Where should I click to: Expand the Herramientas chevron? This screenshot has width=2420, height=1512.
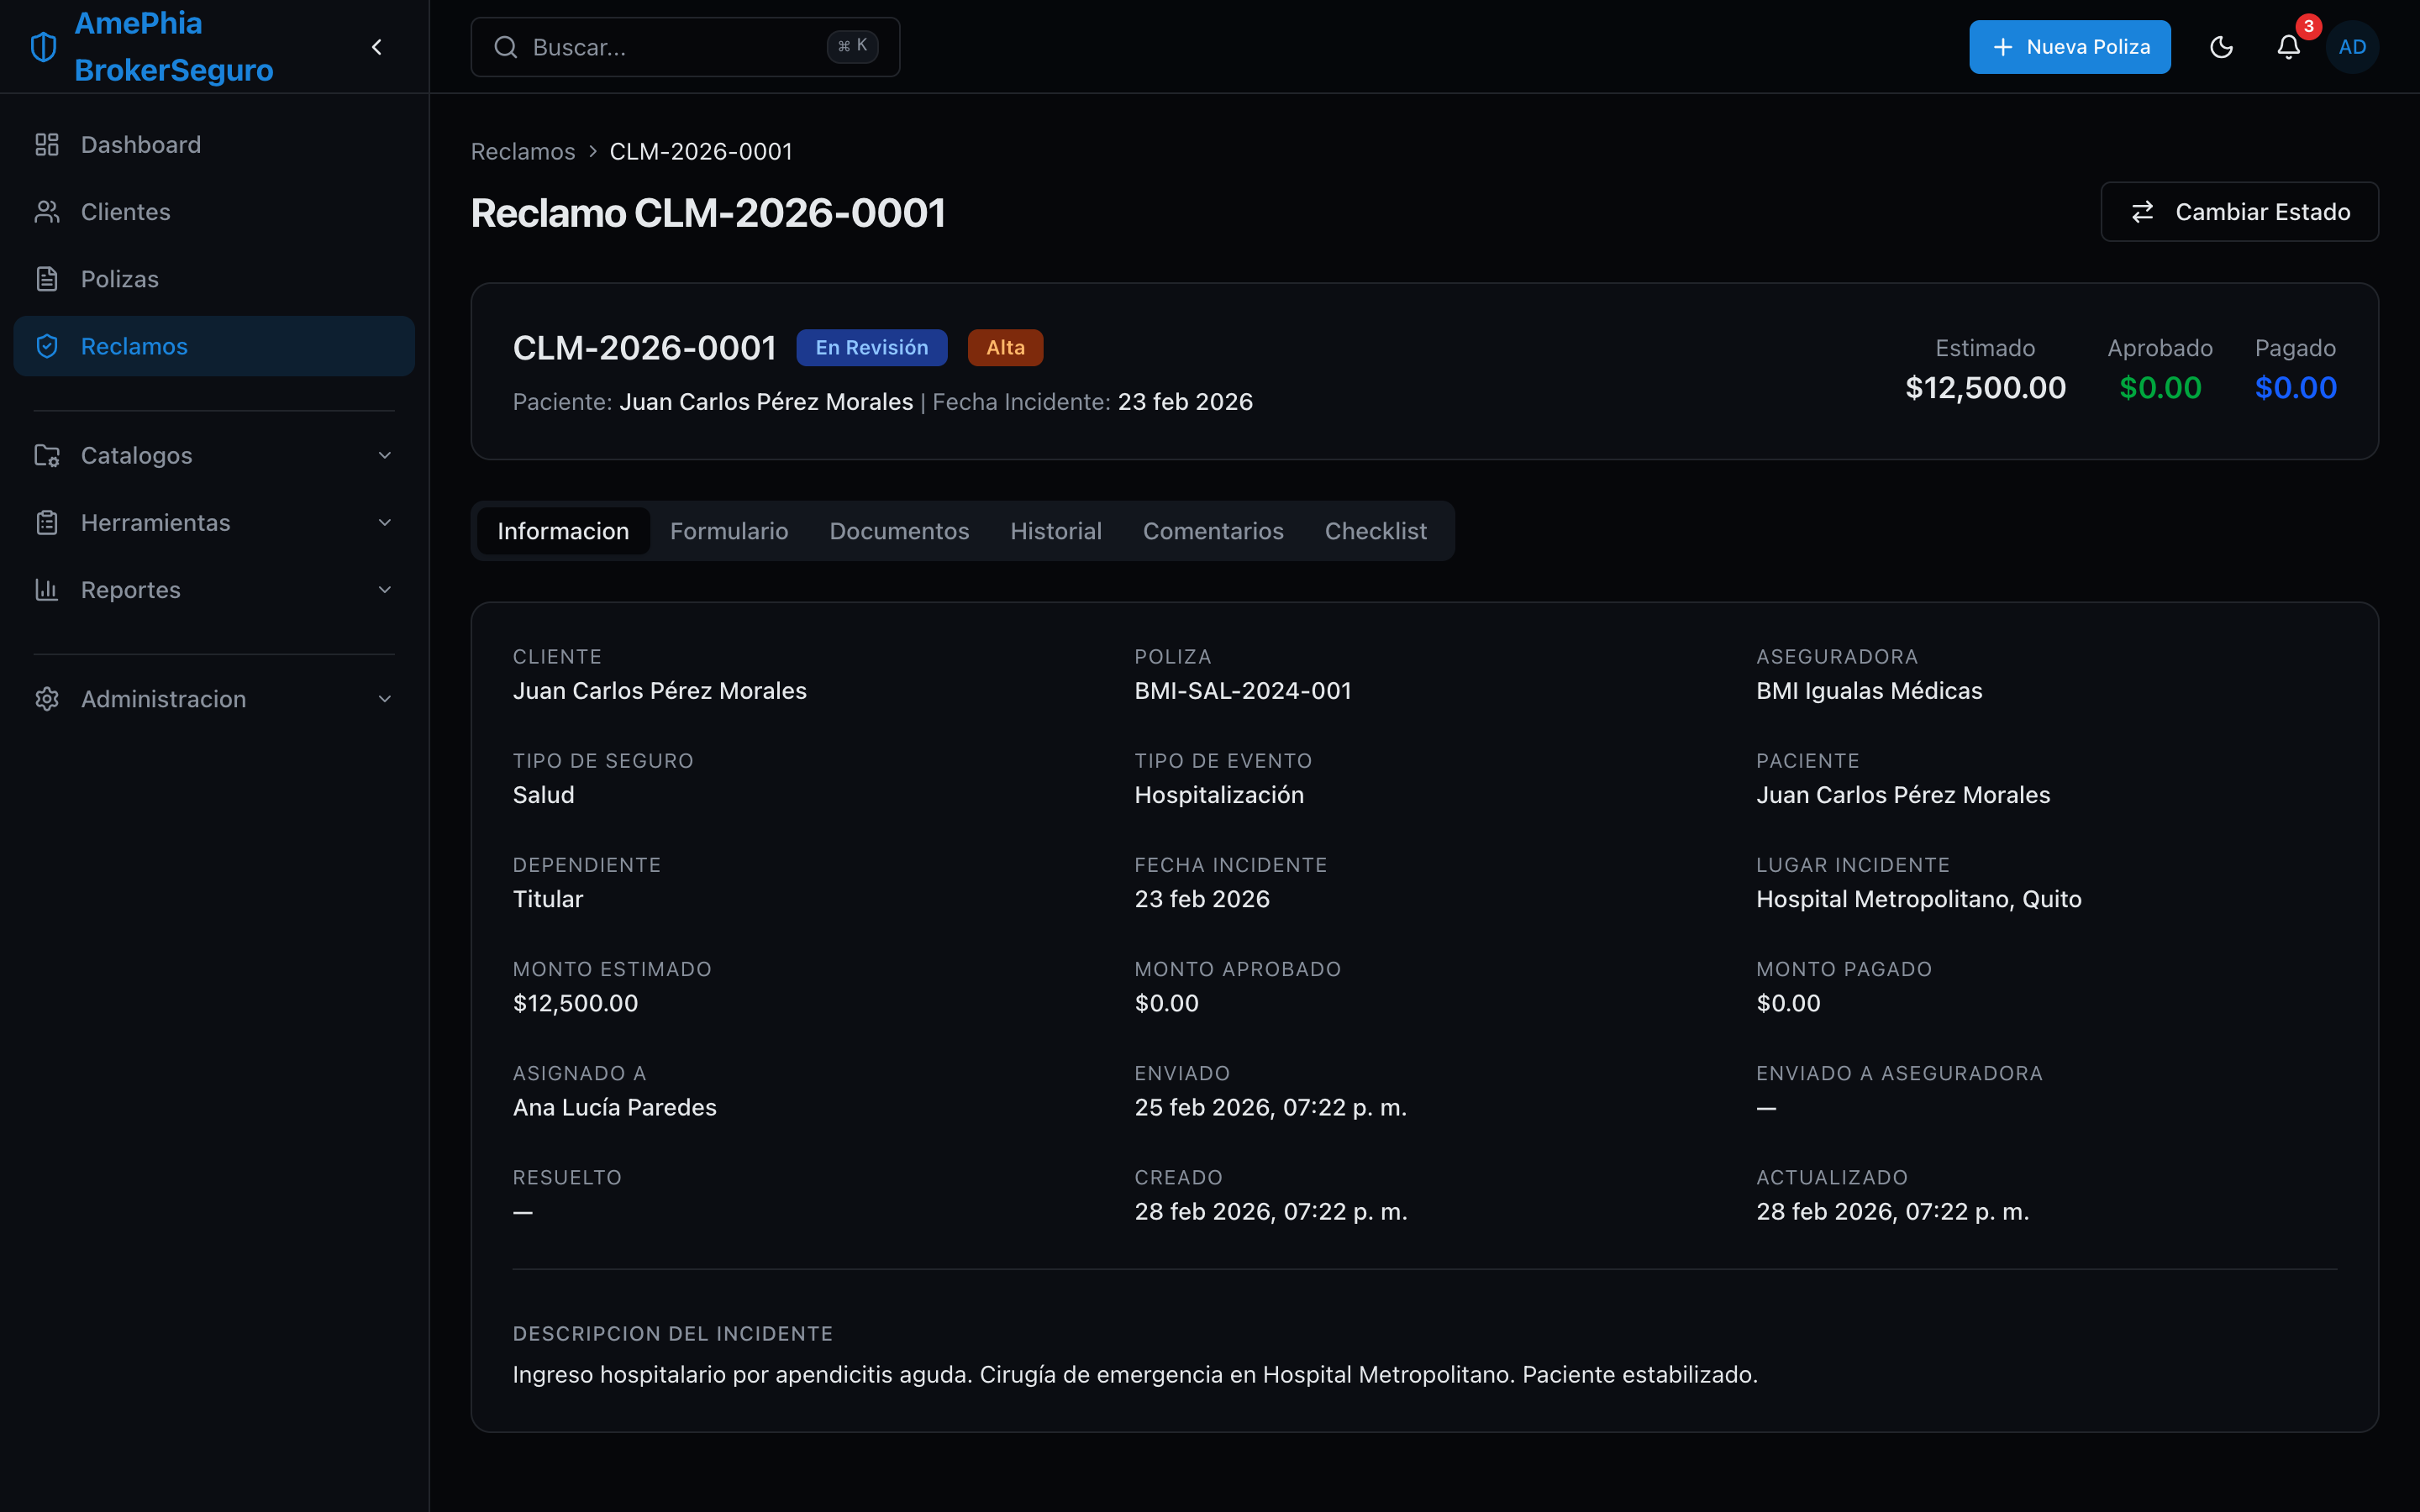tap(385, 522)
